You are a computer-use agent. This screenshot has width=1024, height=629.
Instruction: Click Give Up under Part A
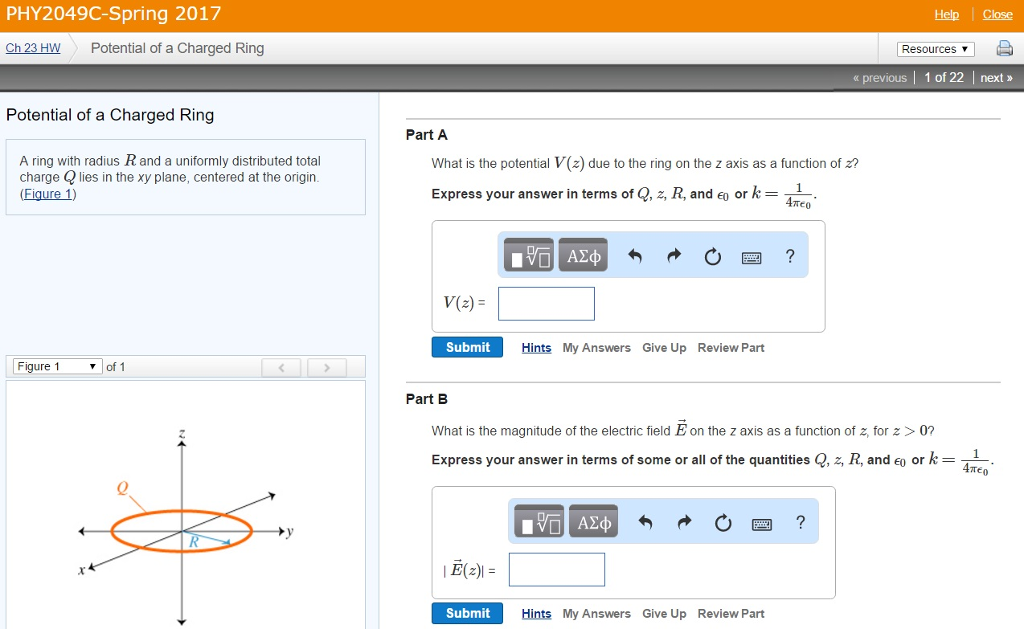pos(664,347)
